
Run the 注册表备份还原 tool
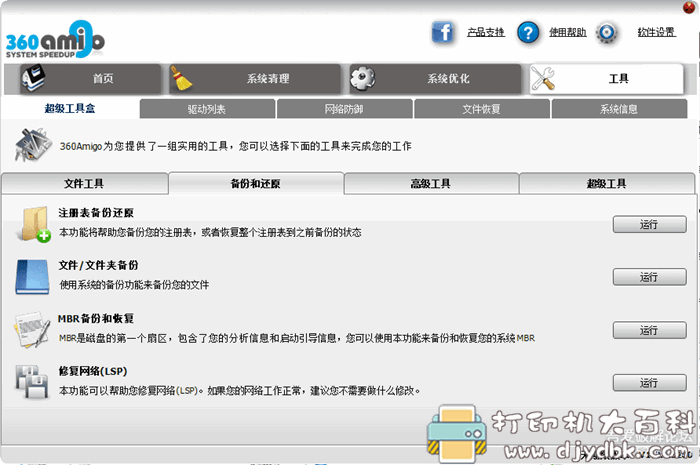[650, 224]
